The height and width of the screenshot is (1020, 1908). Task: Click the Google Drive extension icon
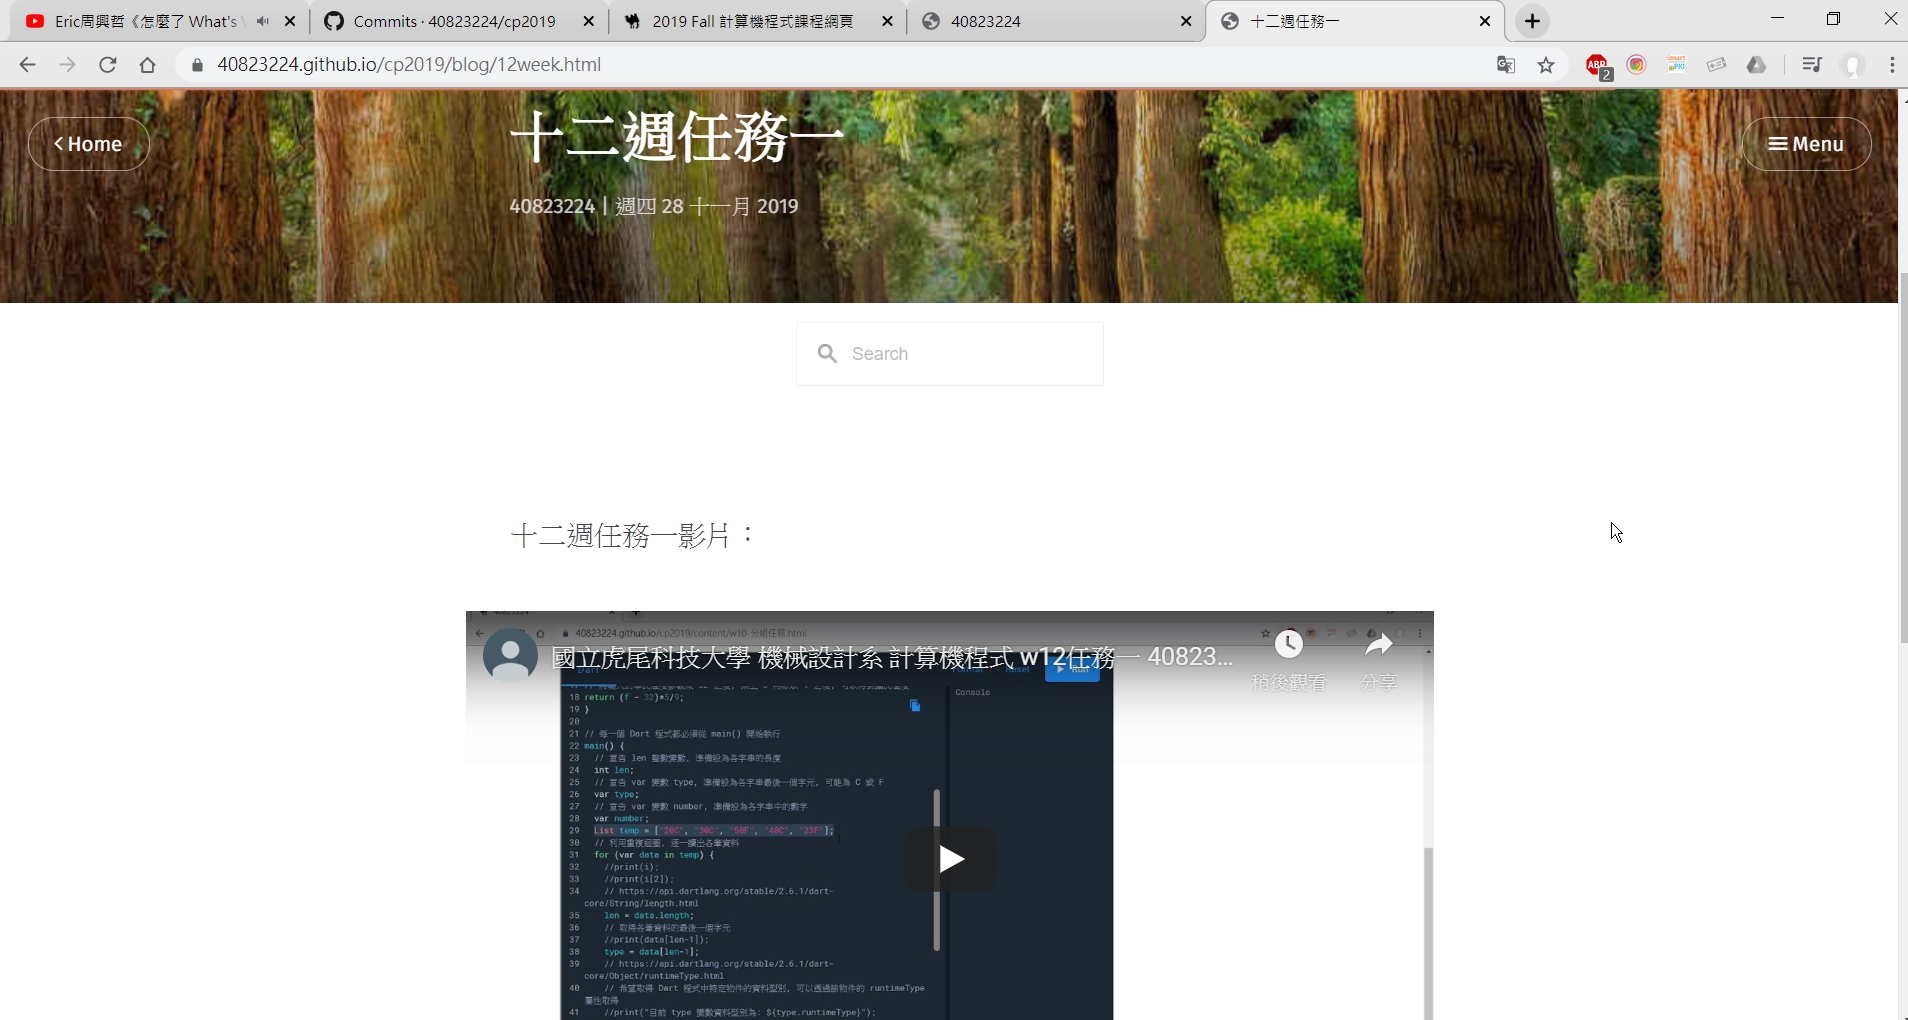pos(1756,65)
